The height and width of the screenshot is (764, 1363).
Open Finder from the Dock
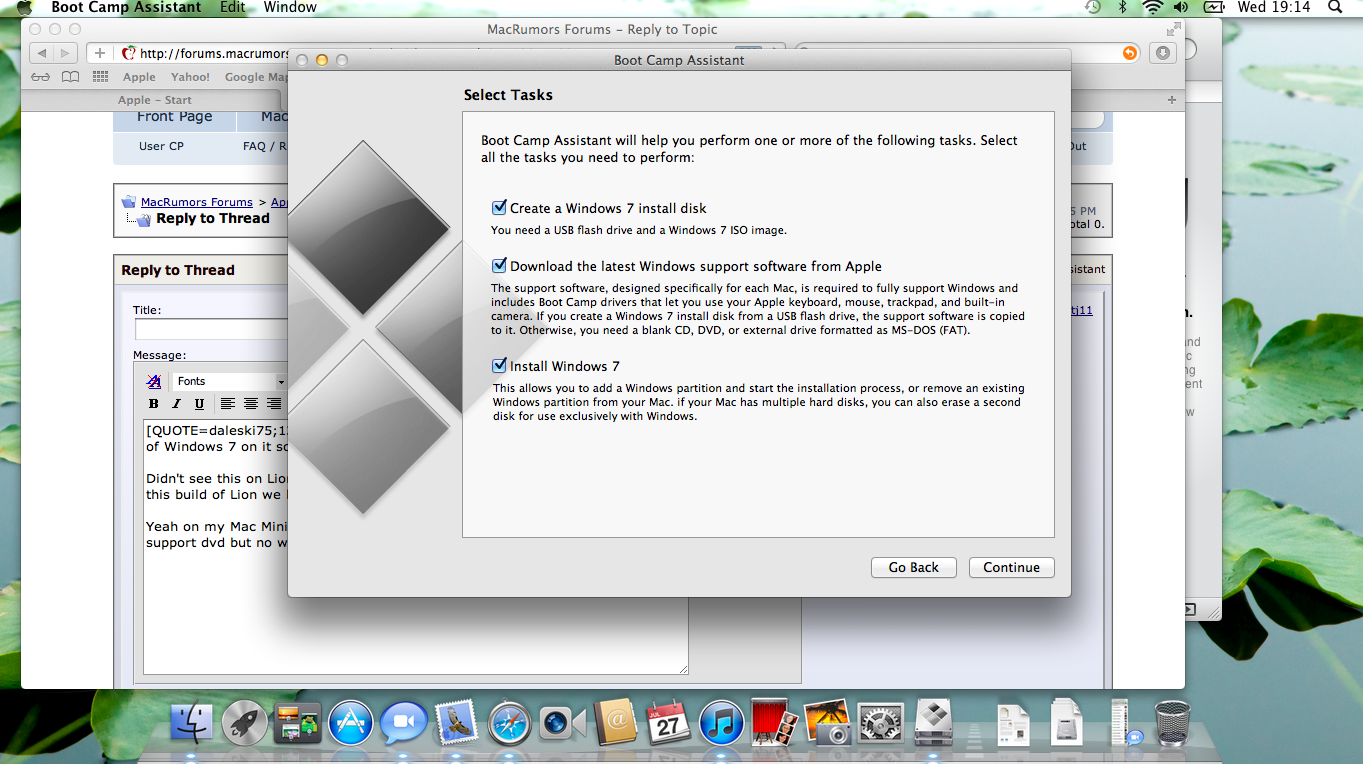click(x=191, y=722)
